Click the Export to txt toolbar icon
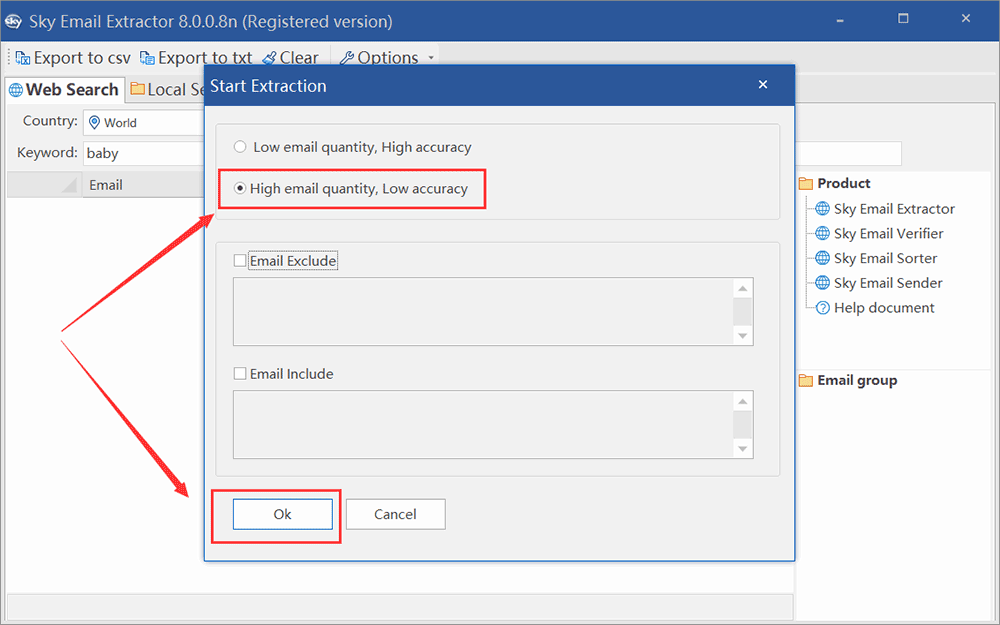 click(x=147, y=58)
